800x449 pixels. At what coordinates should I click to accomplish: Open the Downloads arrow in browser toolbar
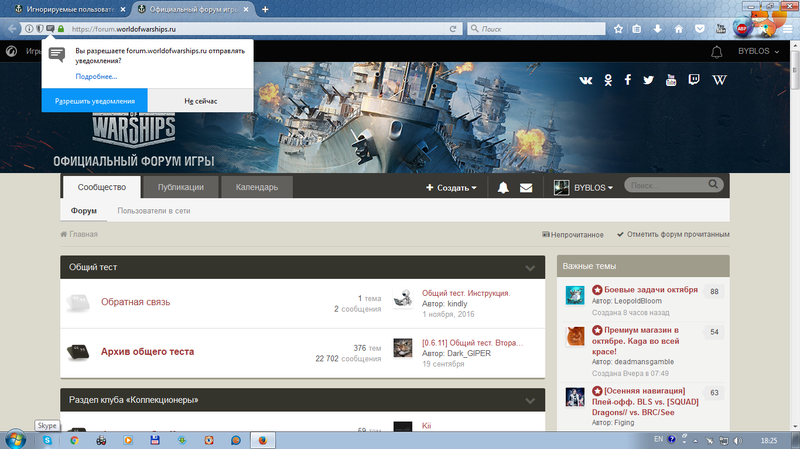point(658,29)
